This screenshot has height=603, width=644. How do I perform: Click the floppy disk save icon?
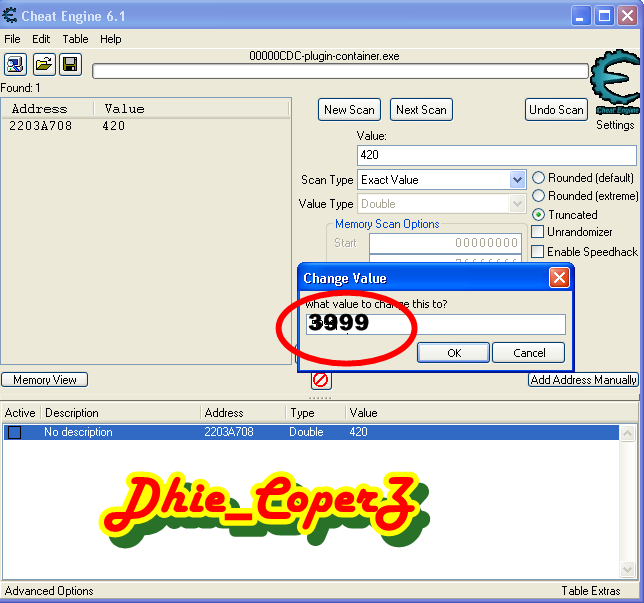click(x=70, y=64)
